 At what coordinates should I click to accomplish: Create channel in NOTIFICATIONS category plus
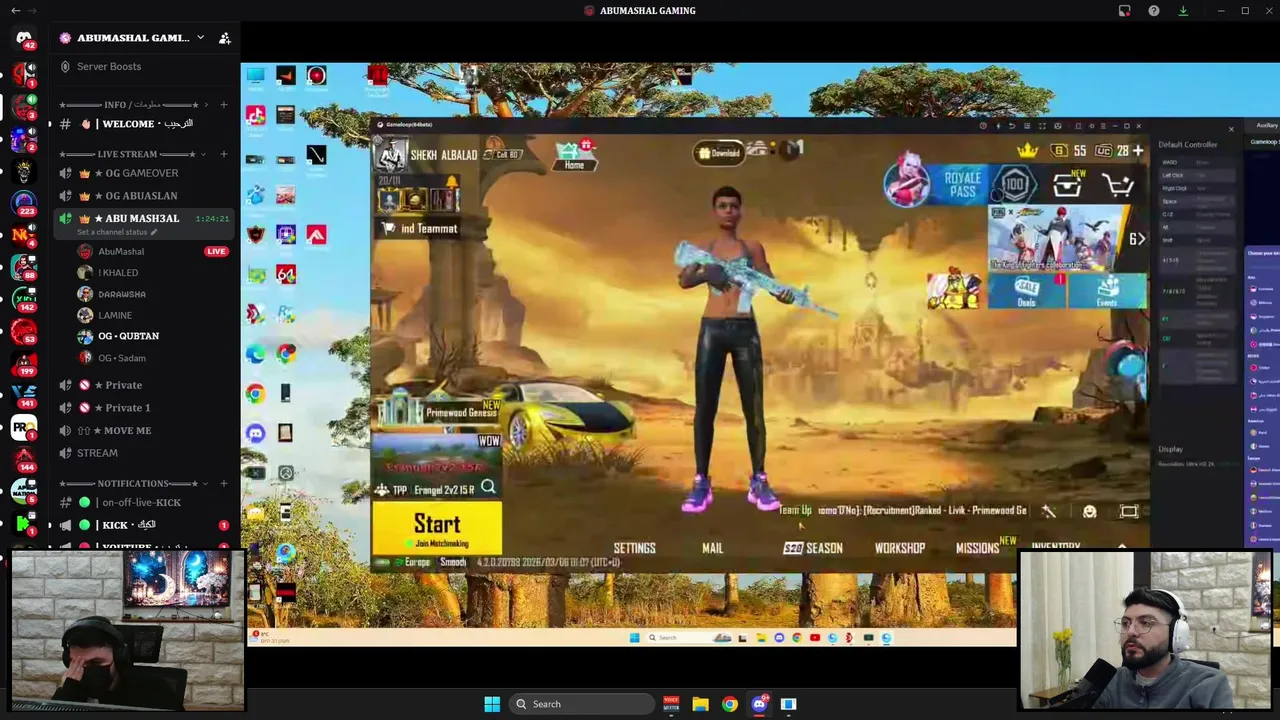point(223,483)
